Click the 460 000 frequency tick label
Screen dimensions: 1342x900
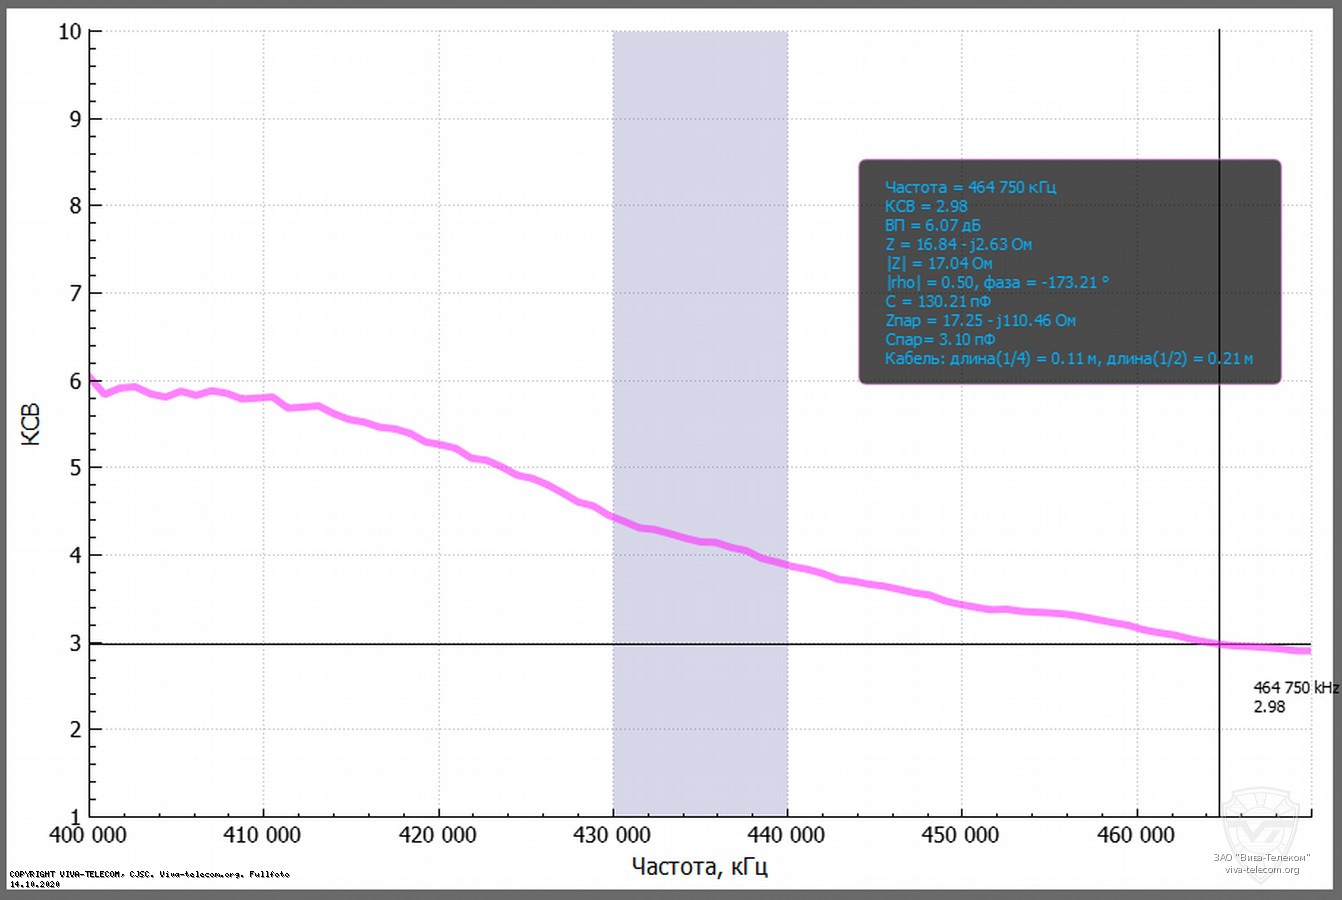[1136, 835]
